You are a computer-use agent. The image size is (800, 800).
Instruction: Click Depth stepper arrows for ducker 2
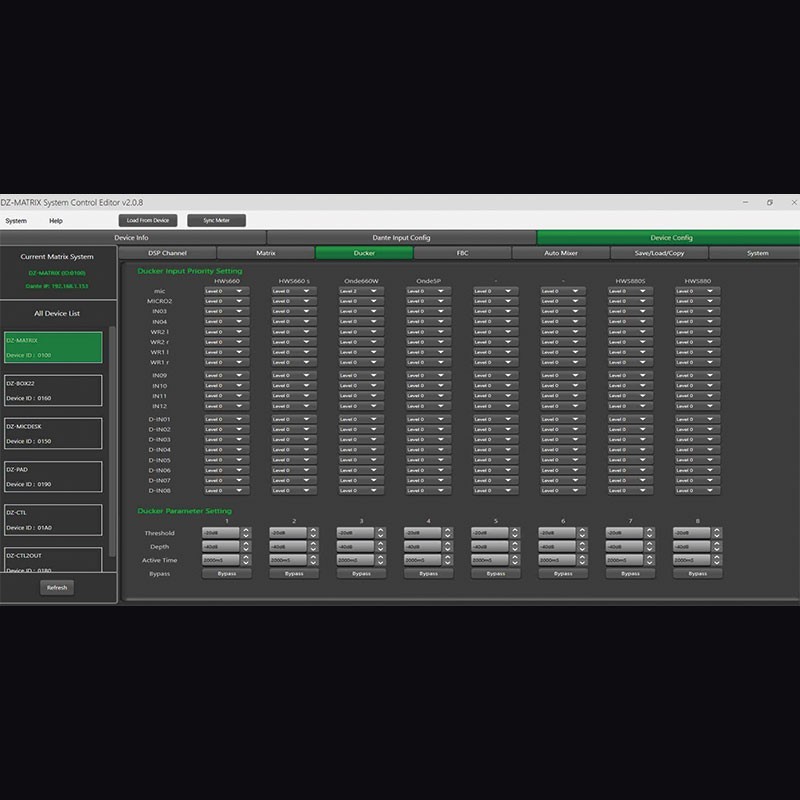click(x=313, y=547)
